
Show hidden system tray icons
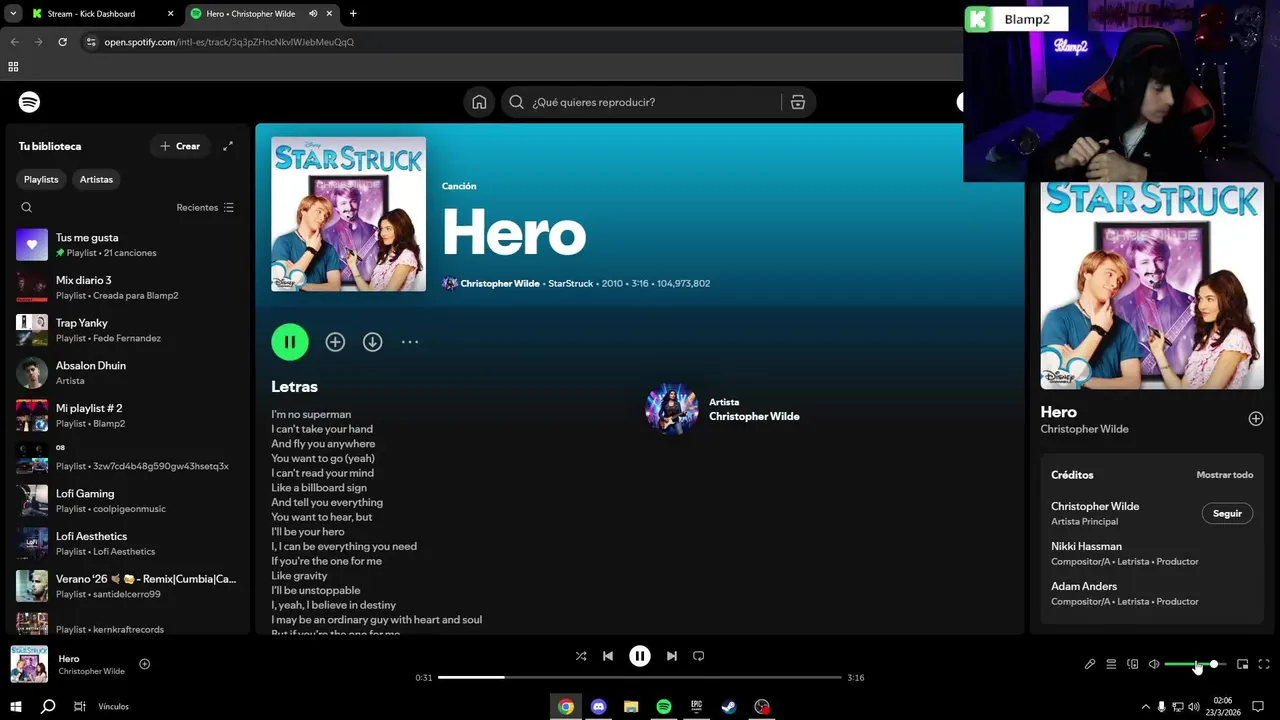[x=1145, y=707]
